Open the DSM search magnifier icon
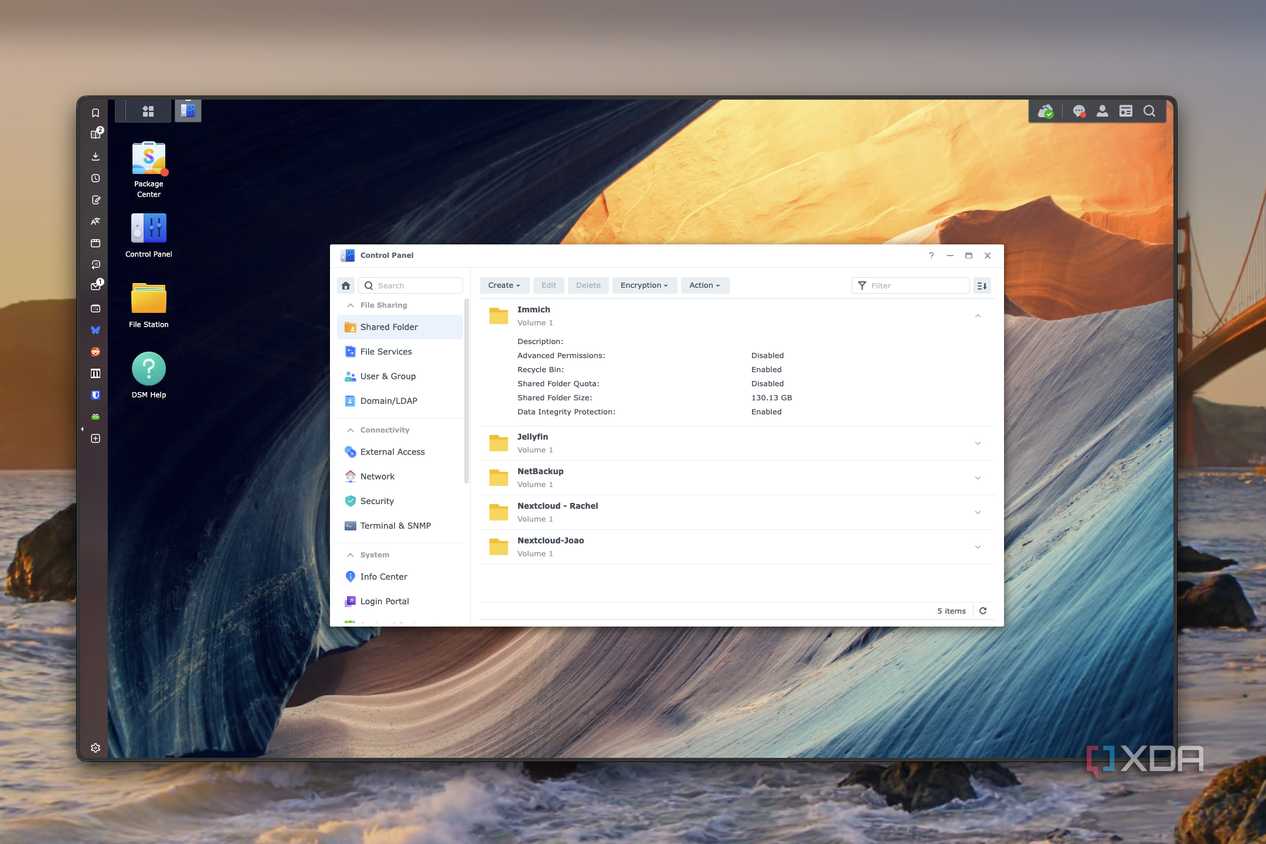 (x=1150, y=111)
